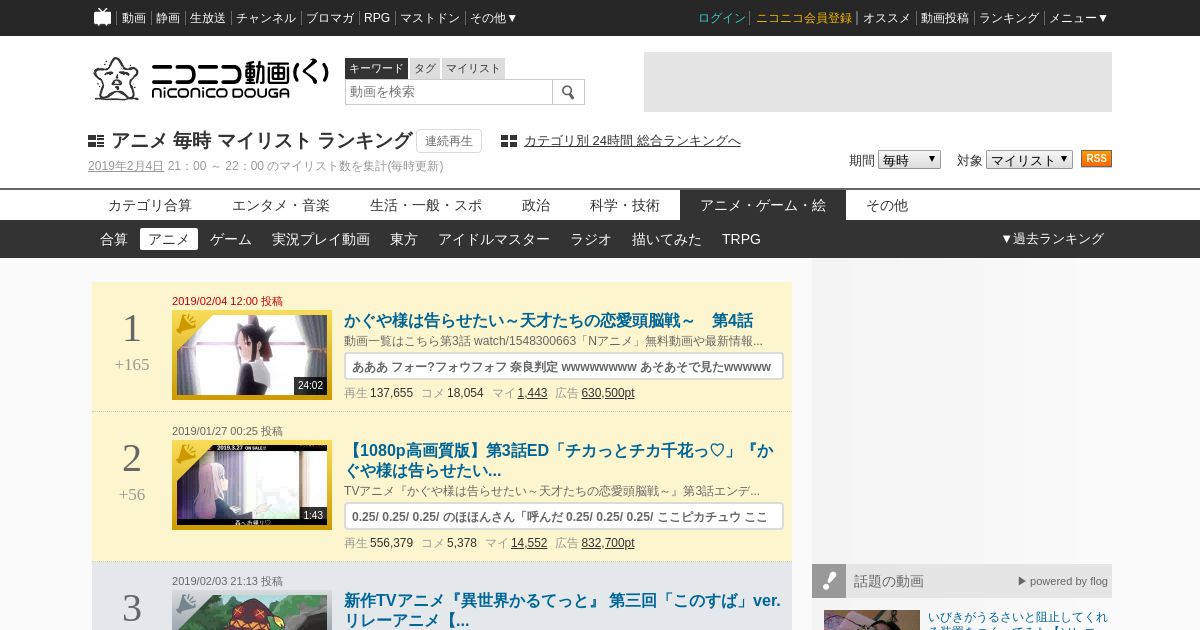Viewport: 1200px width, 630px height.
Task: Expand the メニュー▼ menu
Action: tap(1078, 18)
